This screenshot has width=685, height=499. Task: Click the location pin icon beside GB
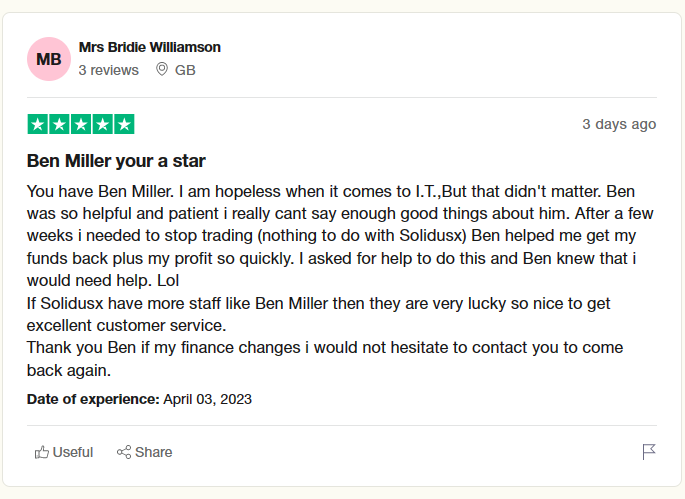(162, 69)
